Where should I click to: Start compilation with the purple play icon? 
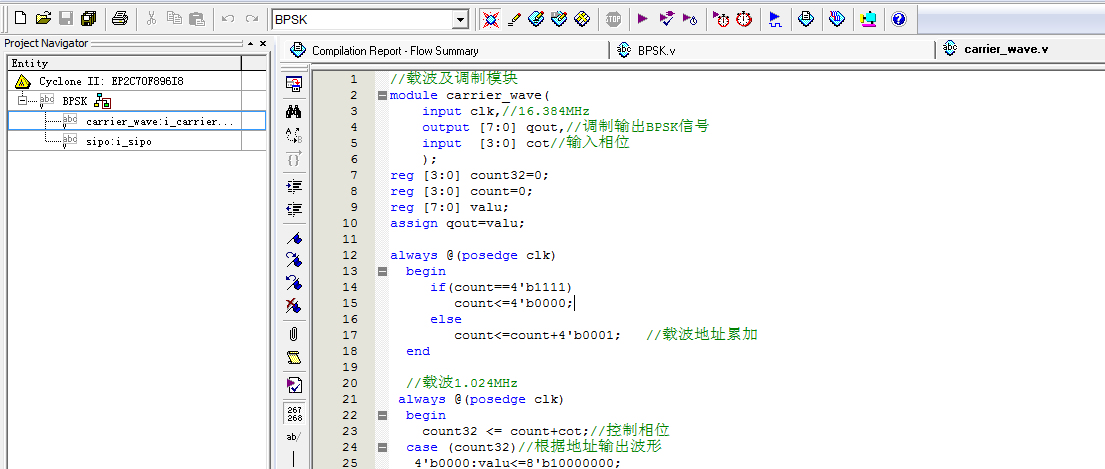(x=642, y=19)
